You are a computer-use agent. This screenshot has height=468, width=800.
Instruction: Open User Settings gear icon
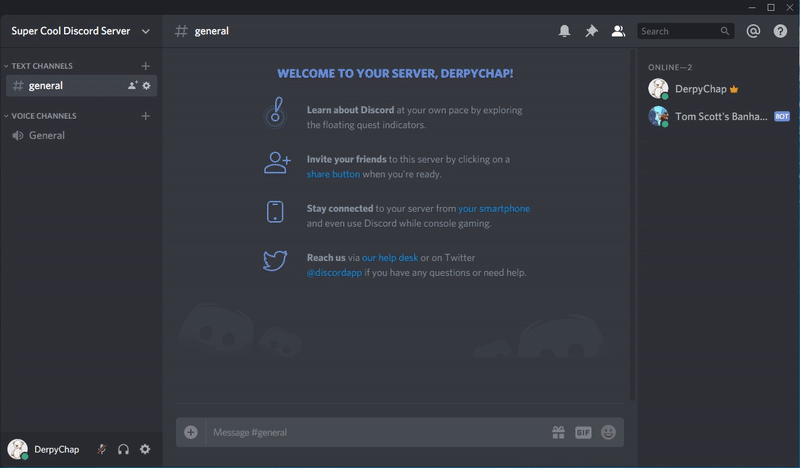145,449
